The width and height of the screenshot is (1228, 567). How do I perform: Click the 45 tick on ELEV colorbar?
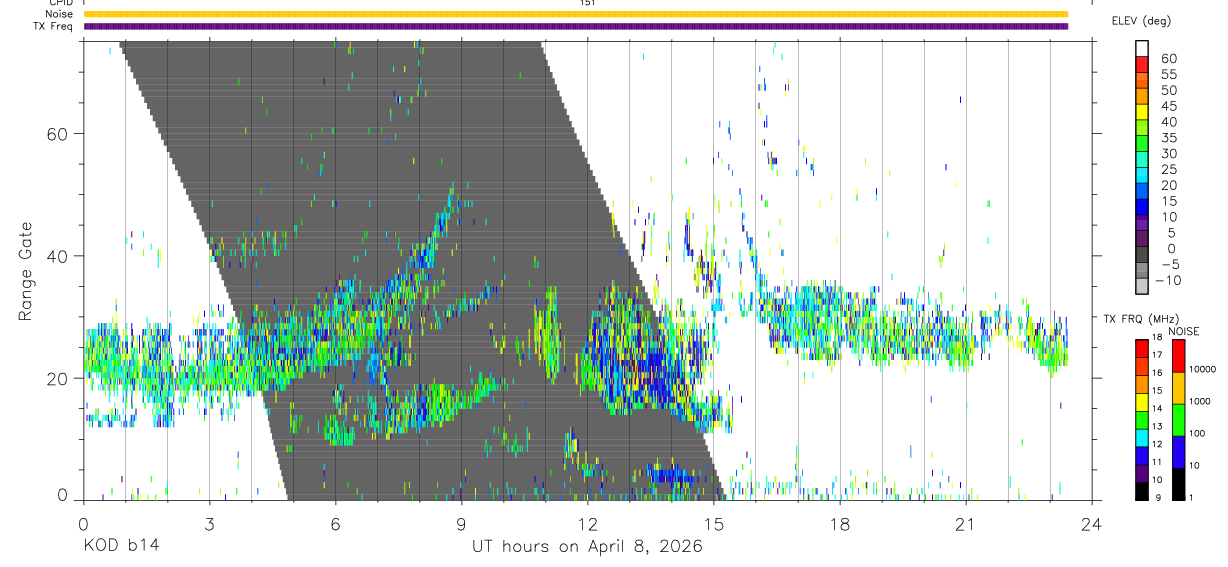click(1168, 106)
